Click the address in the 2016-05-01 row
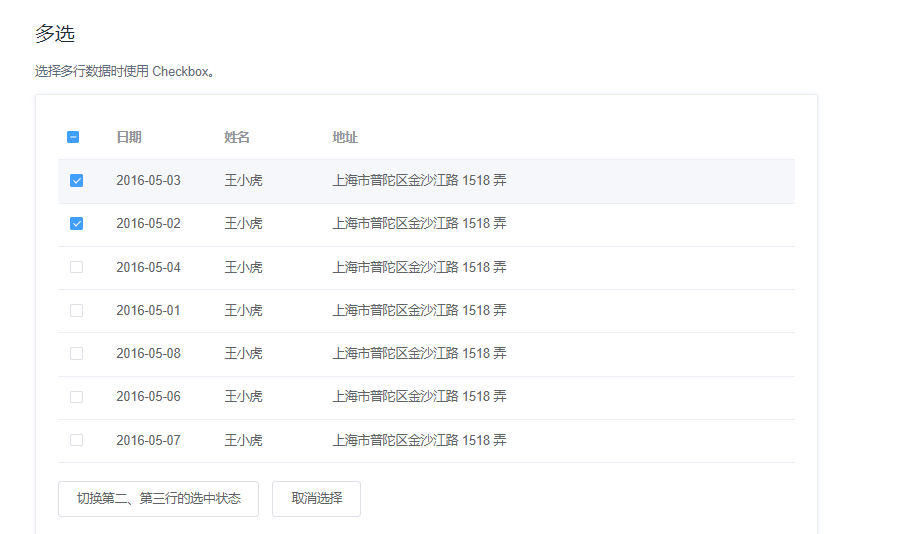 coord(419,310)
